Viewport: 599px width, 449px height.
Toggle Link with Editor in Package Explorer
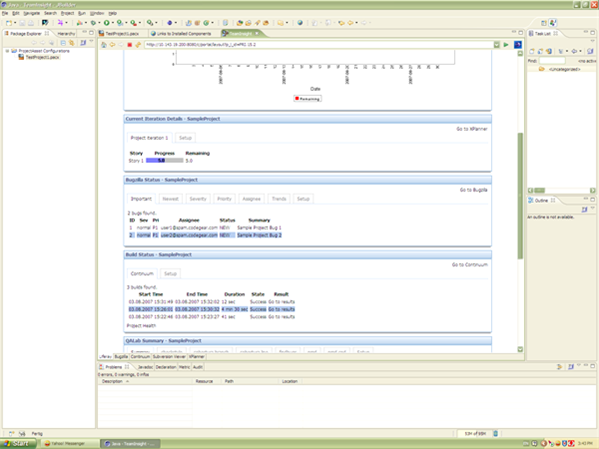click(71, 43)
